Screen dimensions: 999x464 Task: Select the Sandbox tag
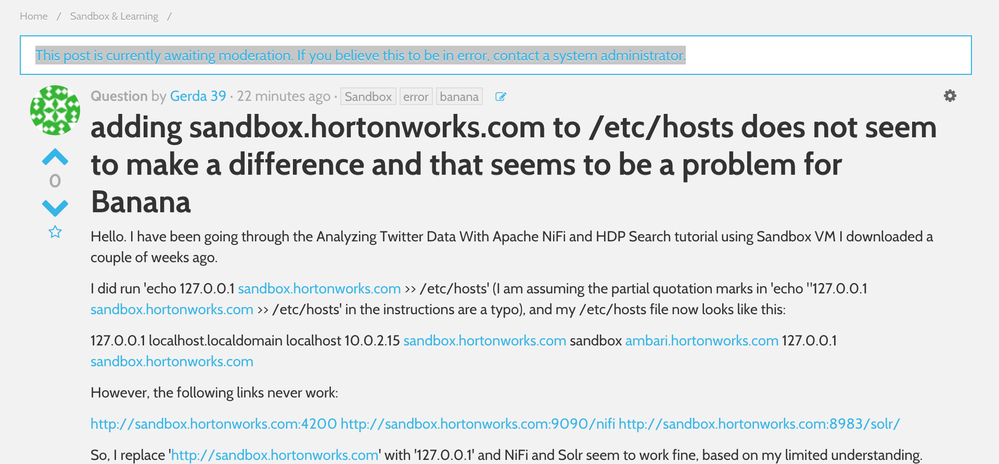[x=368, y=97]
